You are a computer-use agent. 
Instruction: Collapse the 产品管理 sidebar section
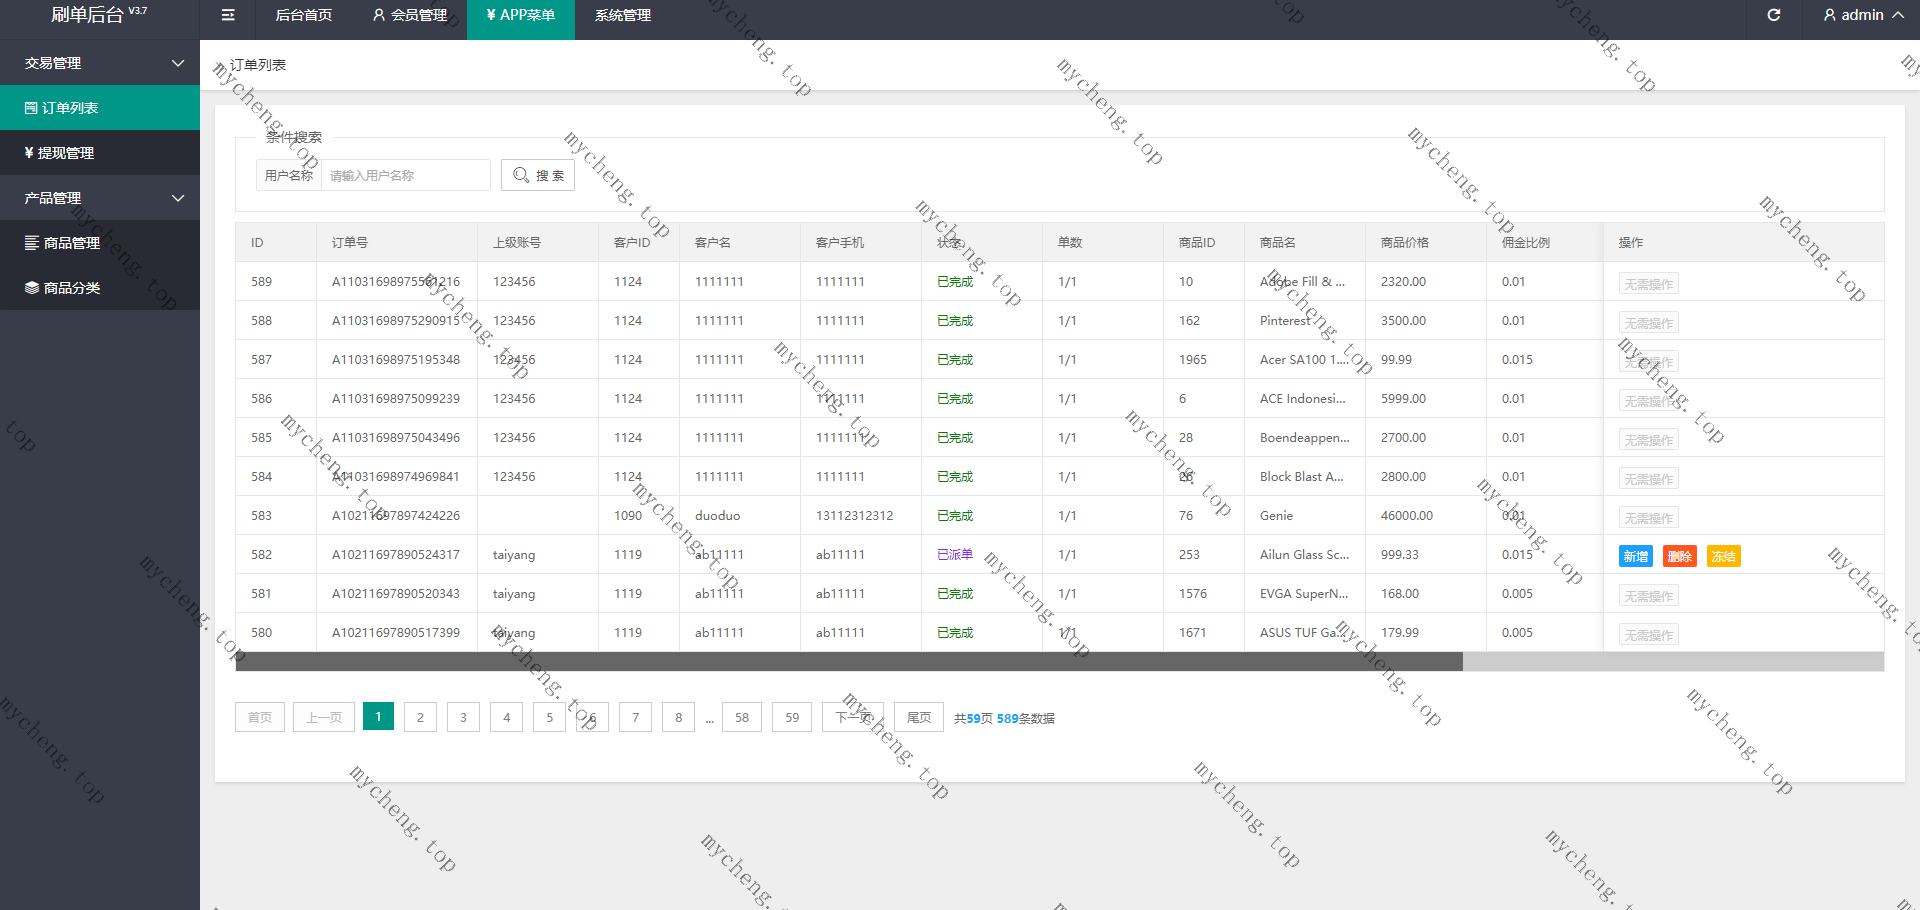[x=100, y=198]
